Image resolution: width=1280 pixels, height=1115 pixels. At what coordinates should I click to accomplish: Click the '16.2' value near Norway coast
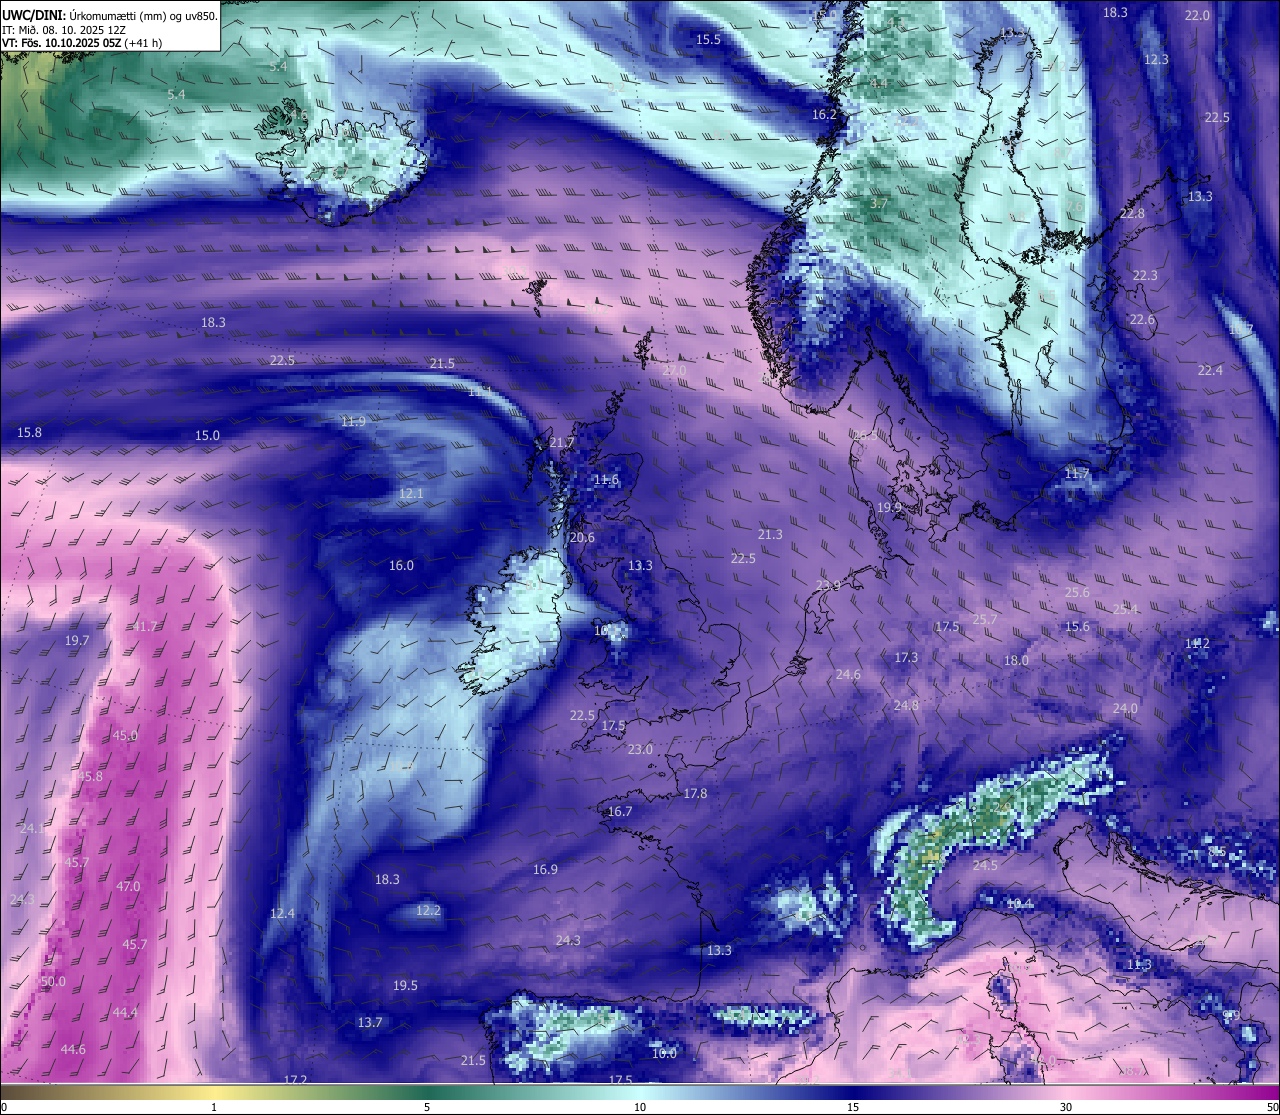click(824, 115)
